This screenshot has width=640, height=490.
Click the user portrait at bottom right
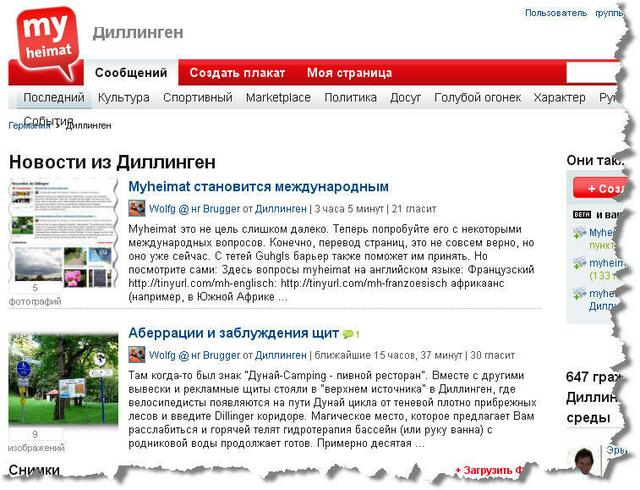584,461
